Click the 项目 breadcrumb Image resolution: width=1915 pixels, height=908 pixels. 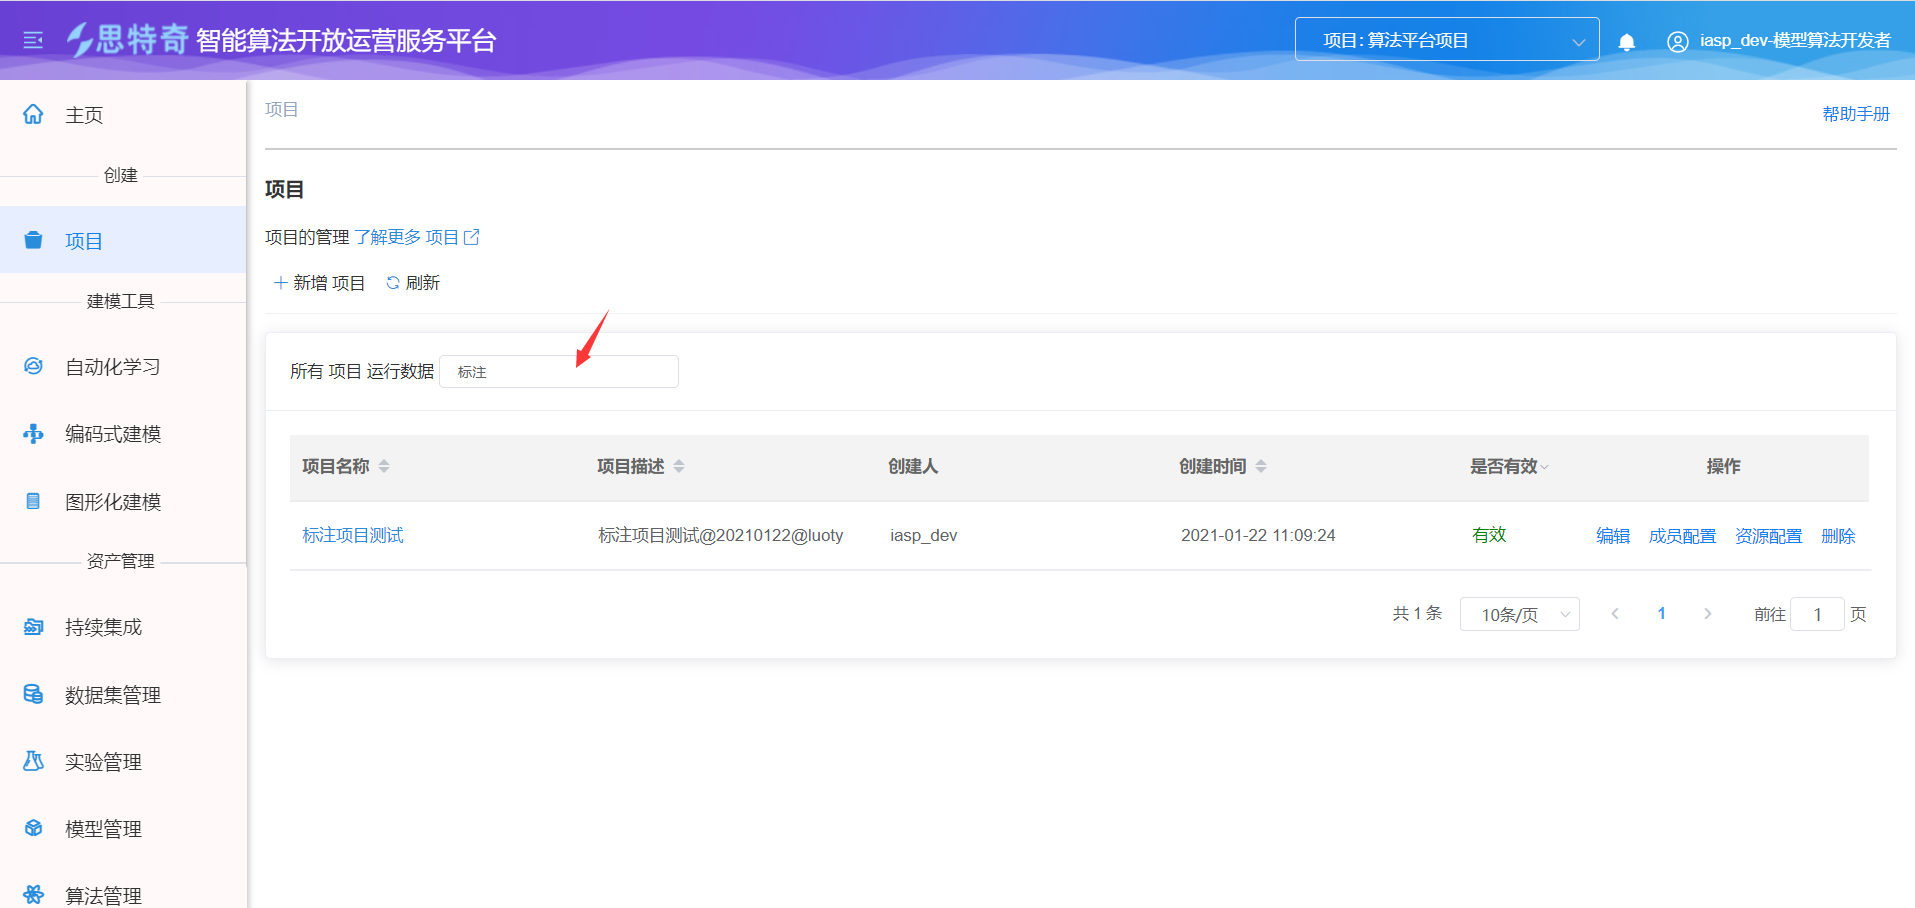[281, 109]
